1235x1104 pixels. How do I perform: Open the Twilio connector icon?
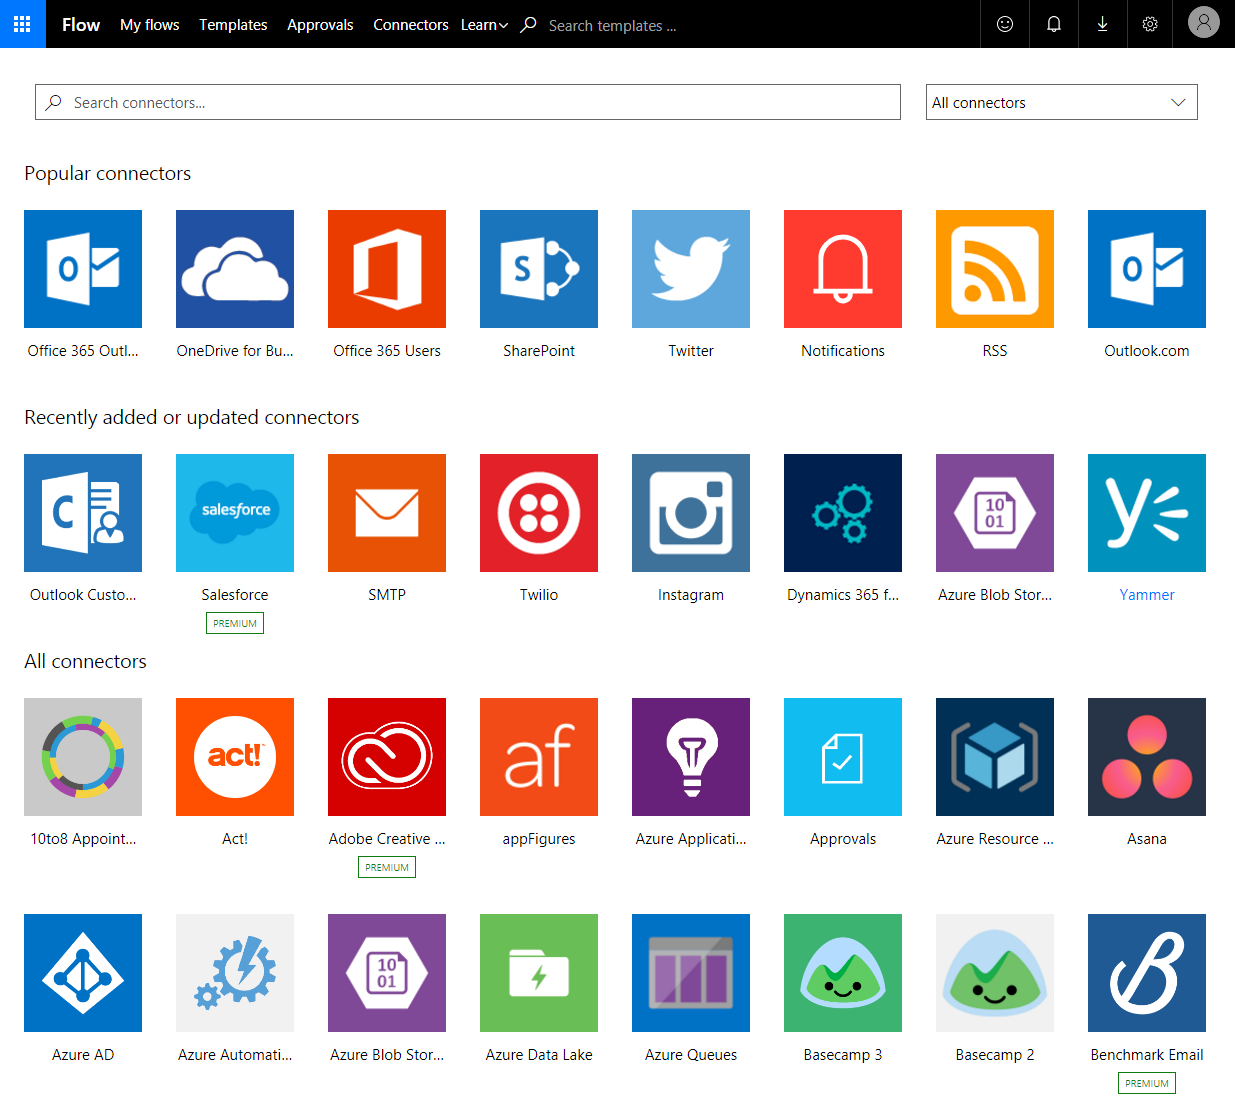pos(538,513)
